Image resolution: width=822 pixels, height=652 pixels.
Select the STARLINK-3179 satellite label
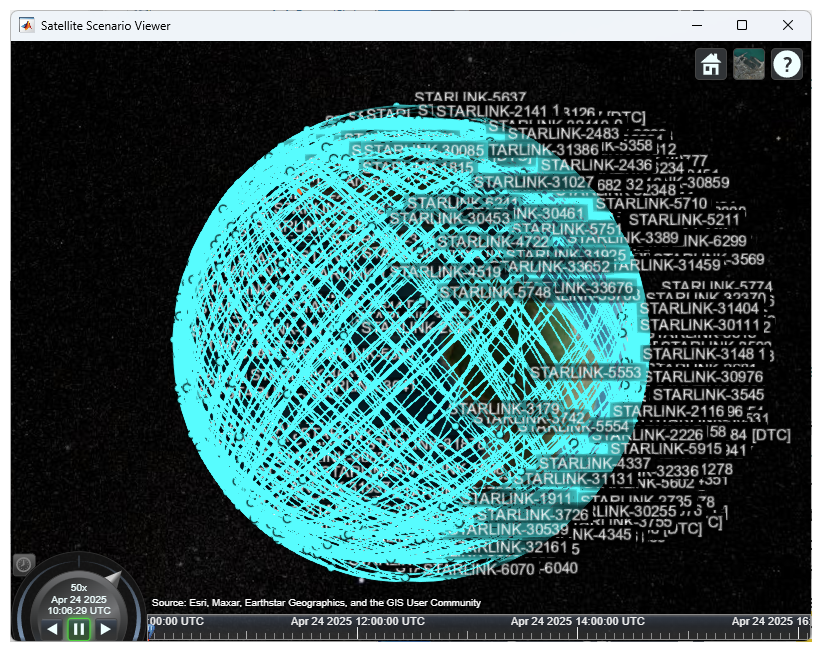click(x=505, y=408)
